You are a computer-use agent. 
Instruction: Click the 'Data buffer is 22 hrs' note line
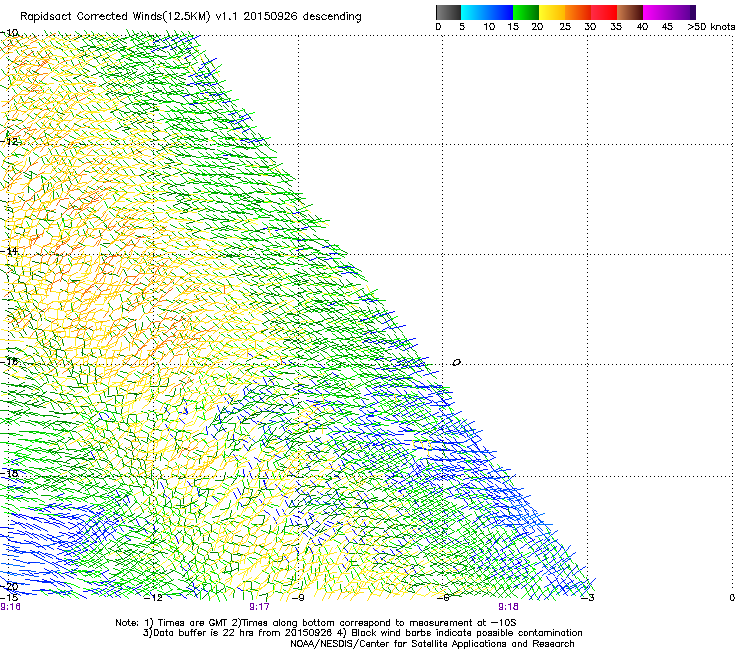tap(239, 633)
